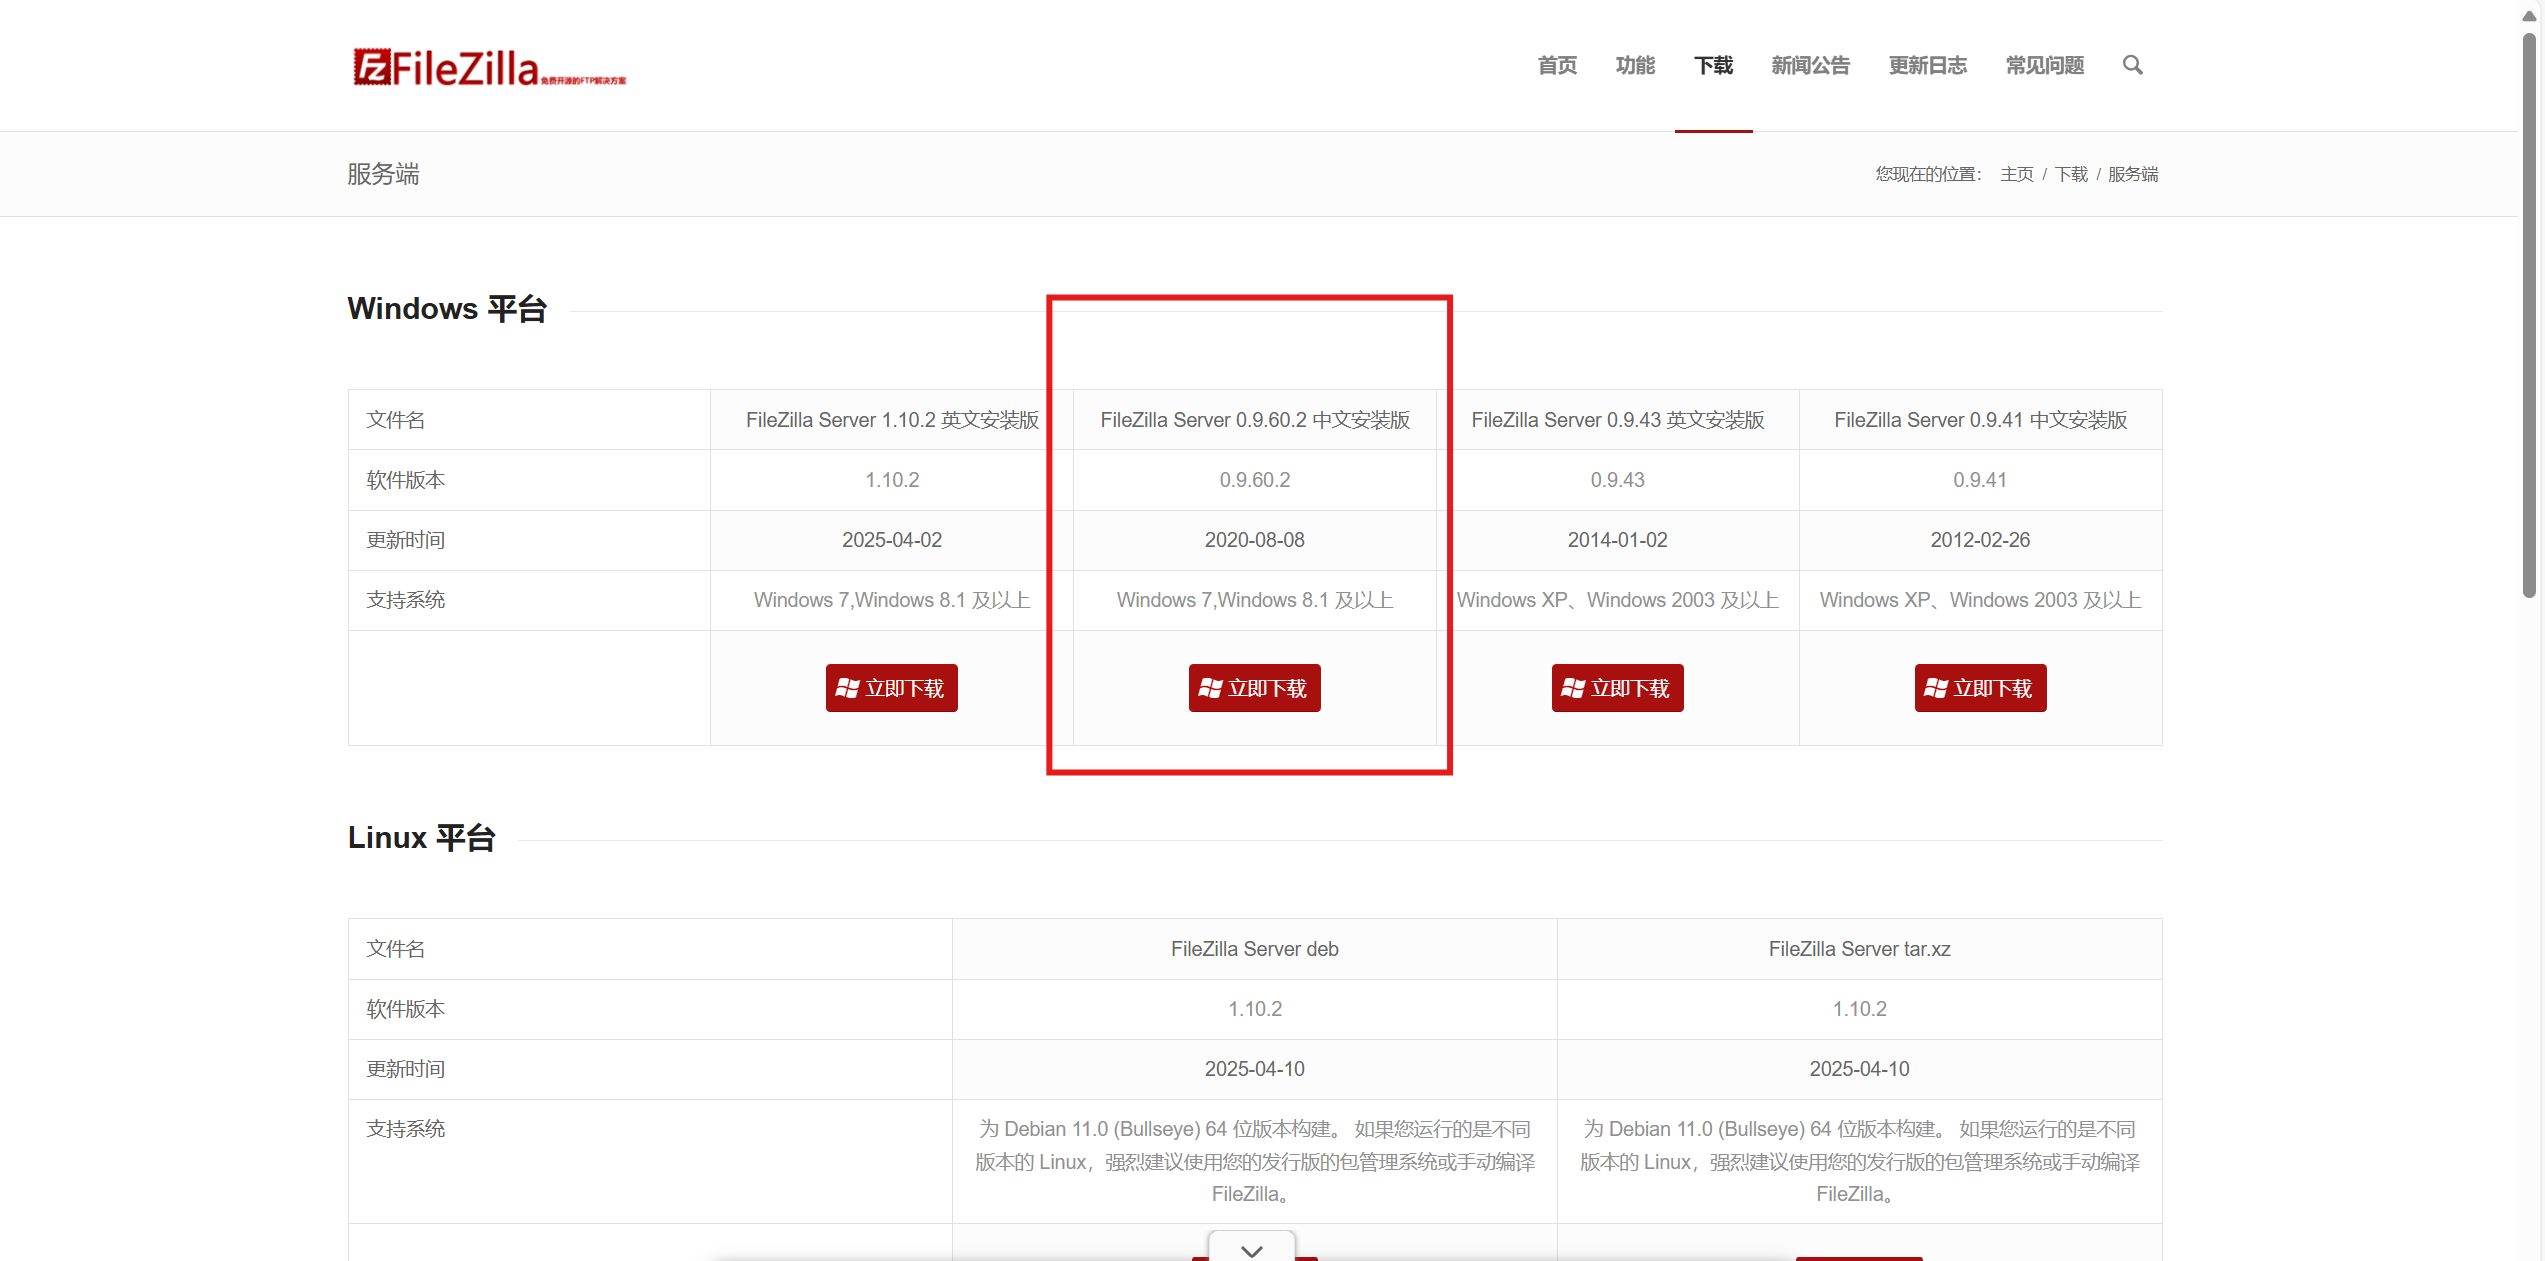
Task: Click 下载 breadcrumb link
Action: 2071,174
